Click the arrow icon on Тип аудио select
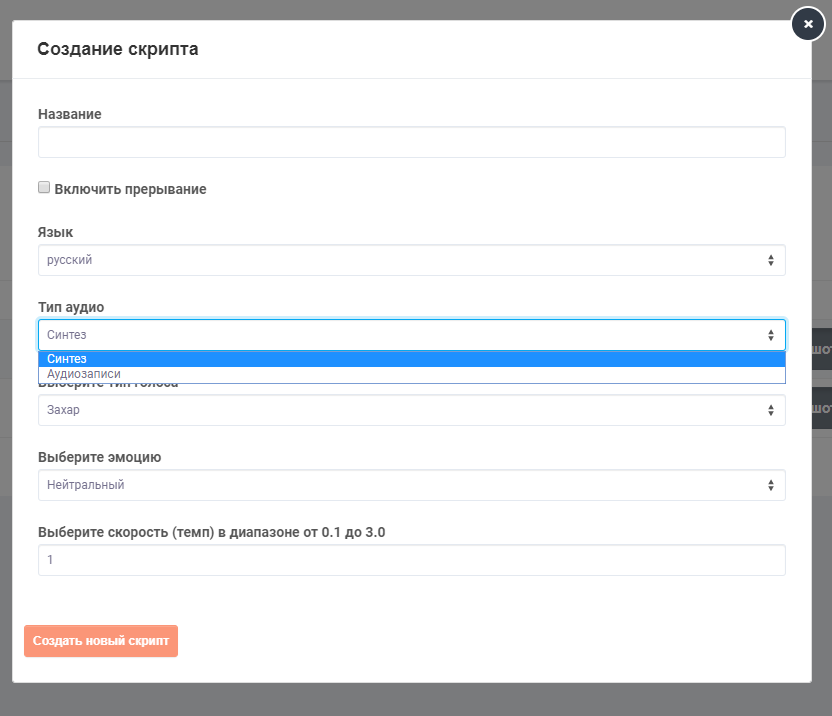Viewport: 832px width, 716px height. coord(770,335)
